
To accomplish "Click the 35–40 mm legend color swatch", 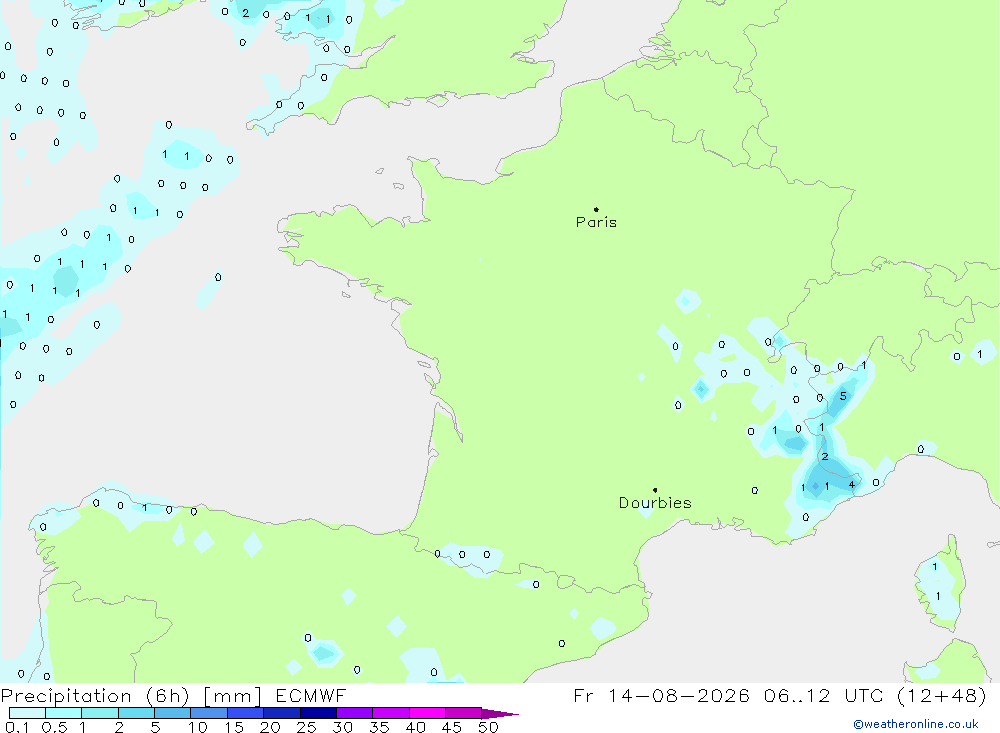I will tap(391, 713).
